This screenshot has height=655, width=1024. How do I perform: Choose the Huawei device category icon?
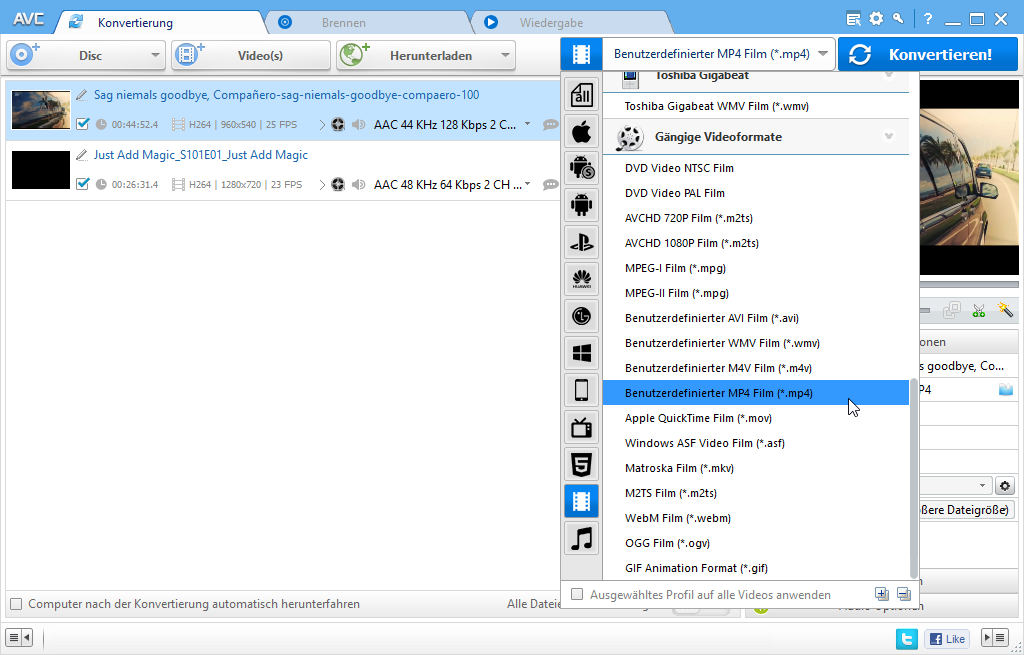point(581,278)
